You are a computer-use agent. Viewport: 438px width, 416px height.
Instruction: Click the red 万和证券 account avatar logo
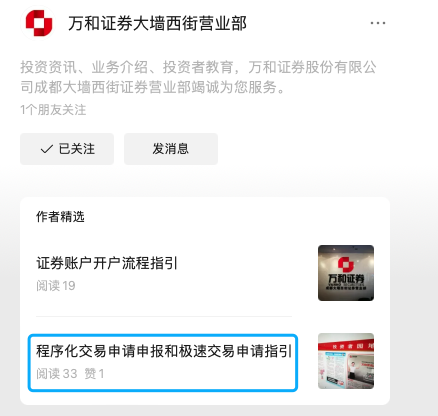point(39,23)
